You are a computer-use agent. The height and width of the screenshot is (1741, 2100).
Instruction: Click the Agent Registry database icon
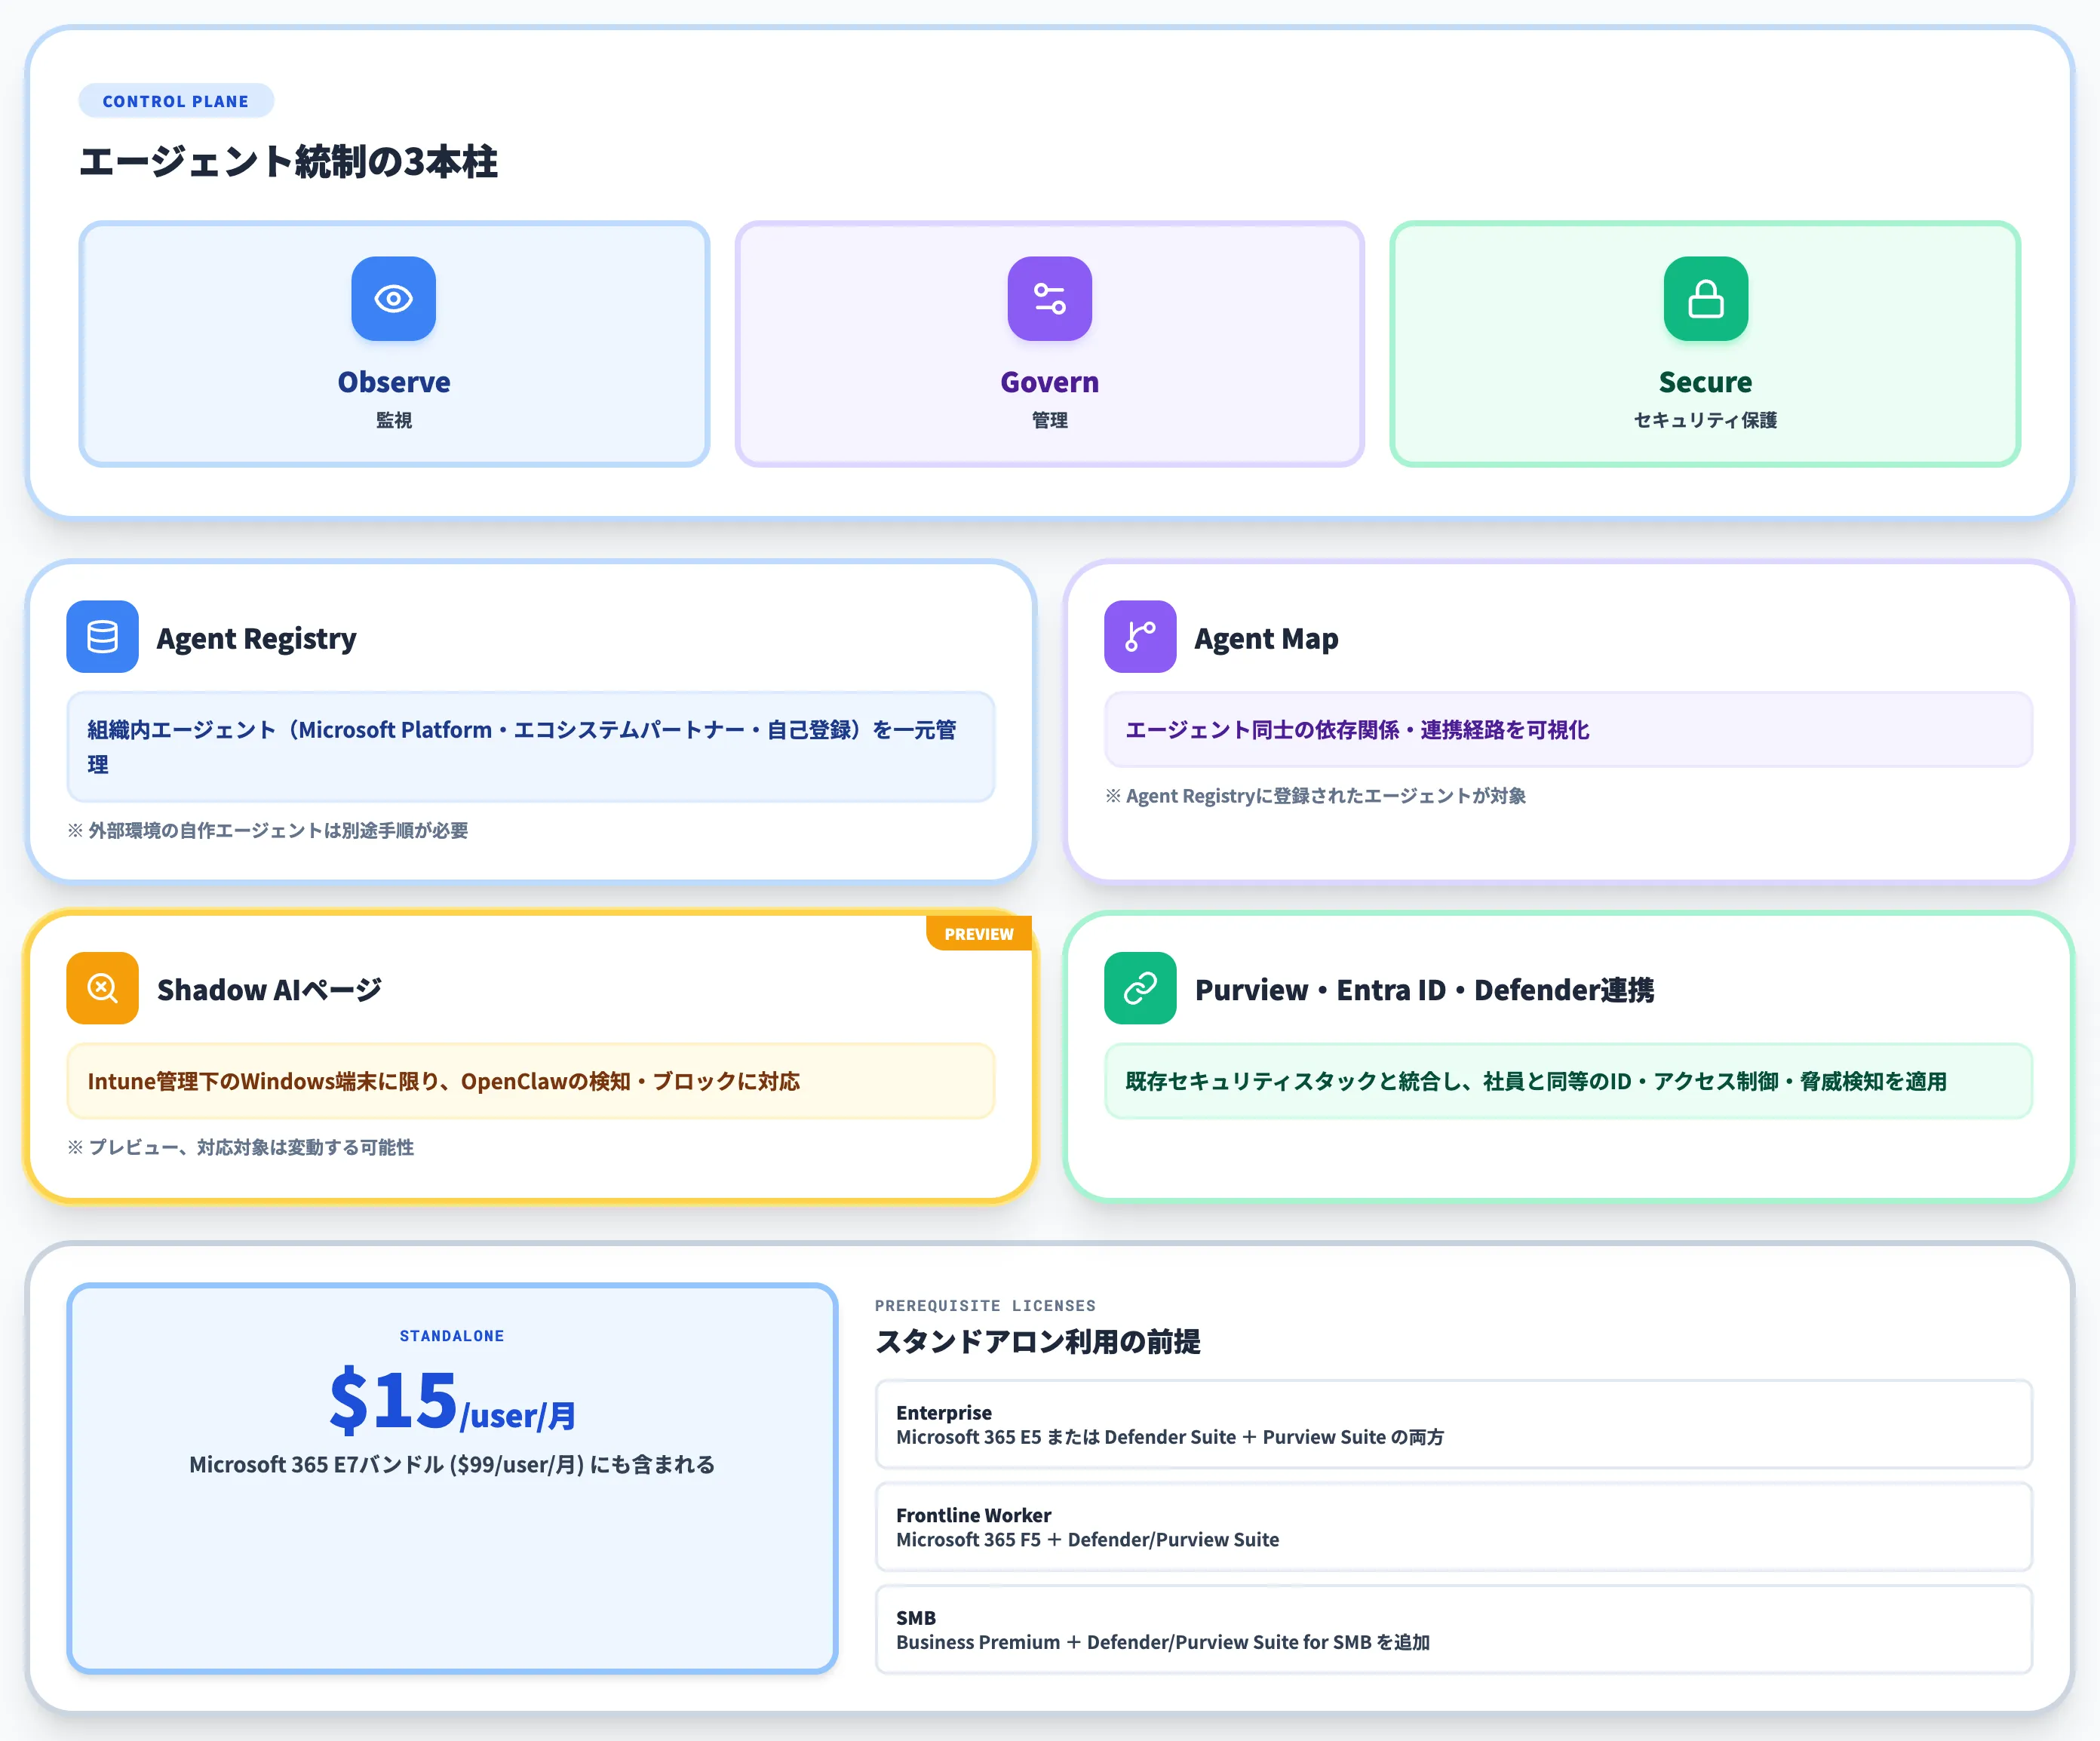(102, 636)
